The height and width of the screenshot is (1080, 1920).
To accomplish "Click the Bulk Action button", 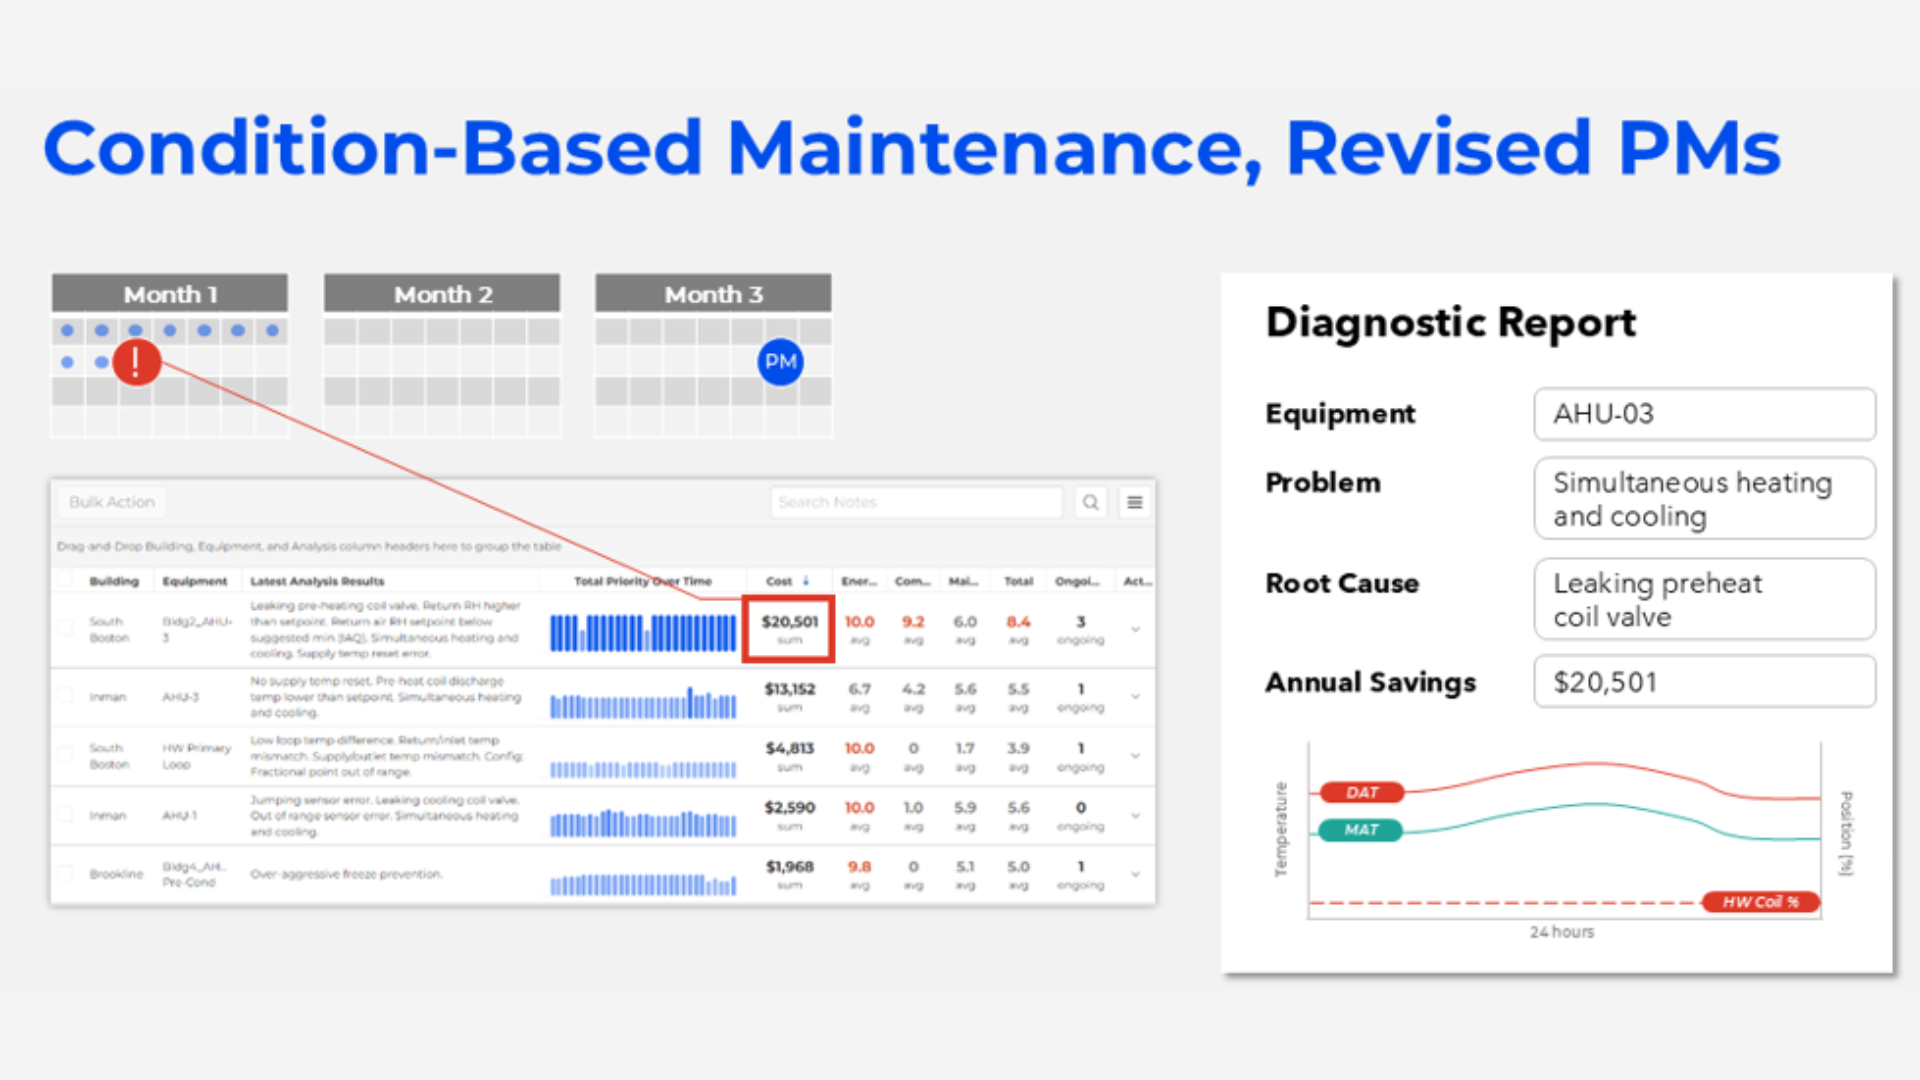I will 110,502.
